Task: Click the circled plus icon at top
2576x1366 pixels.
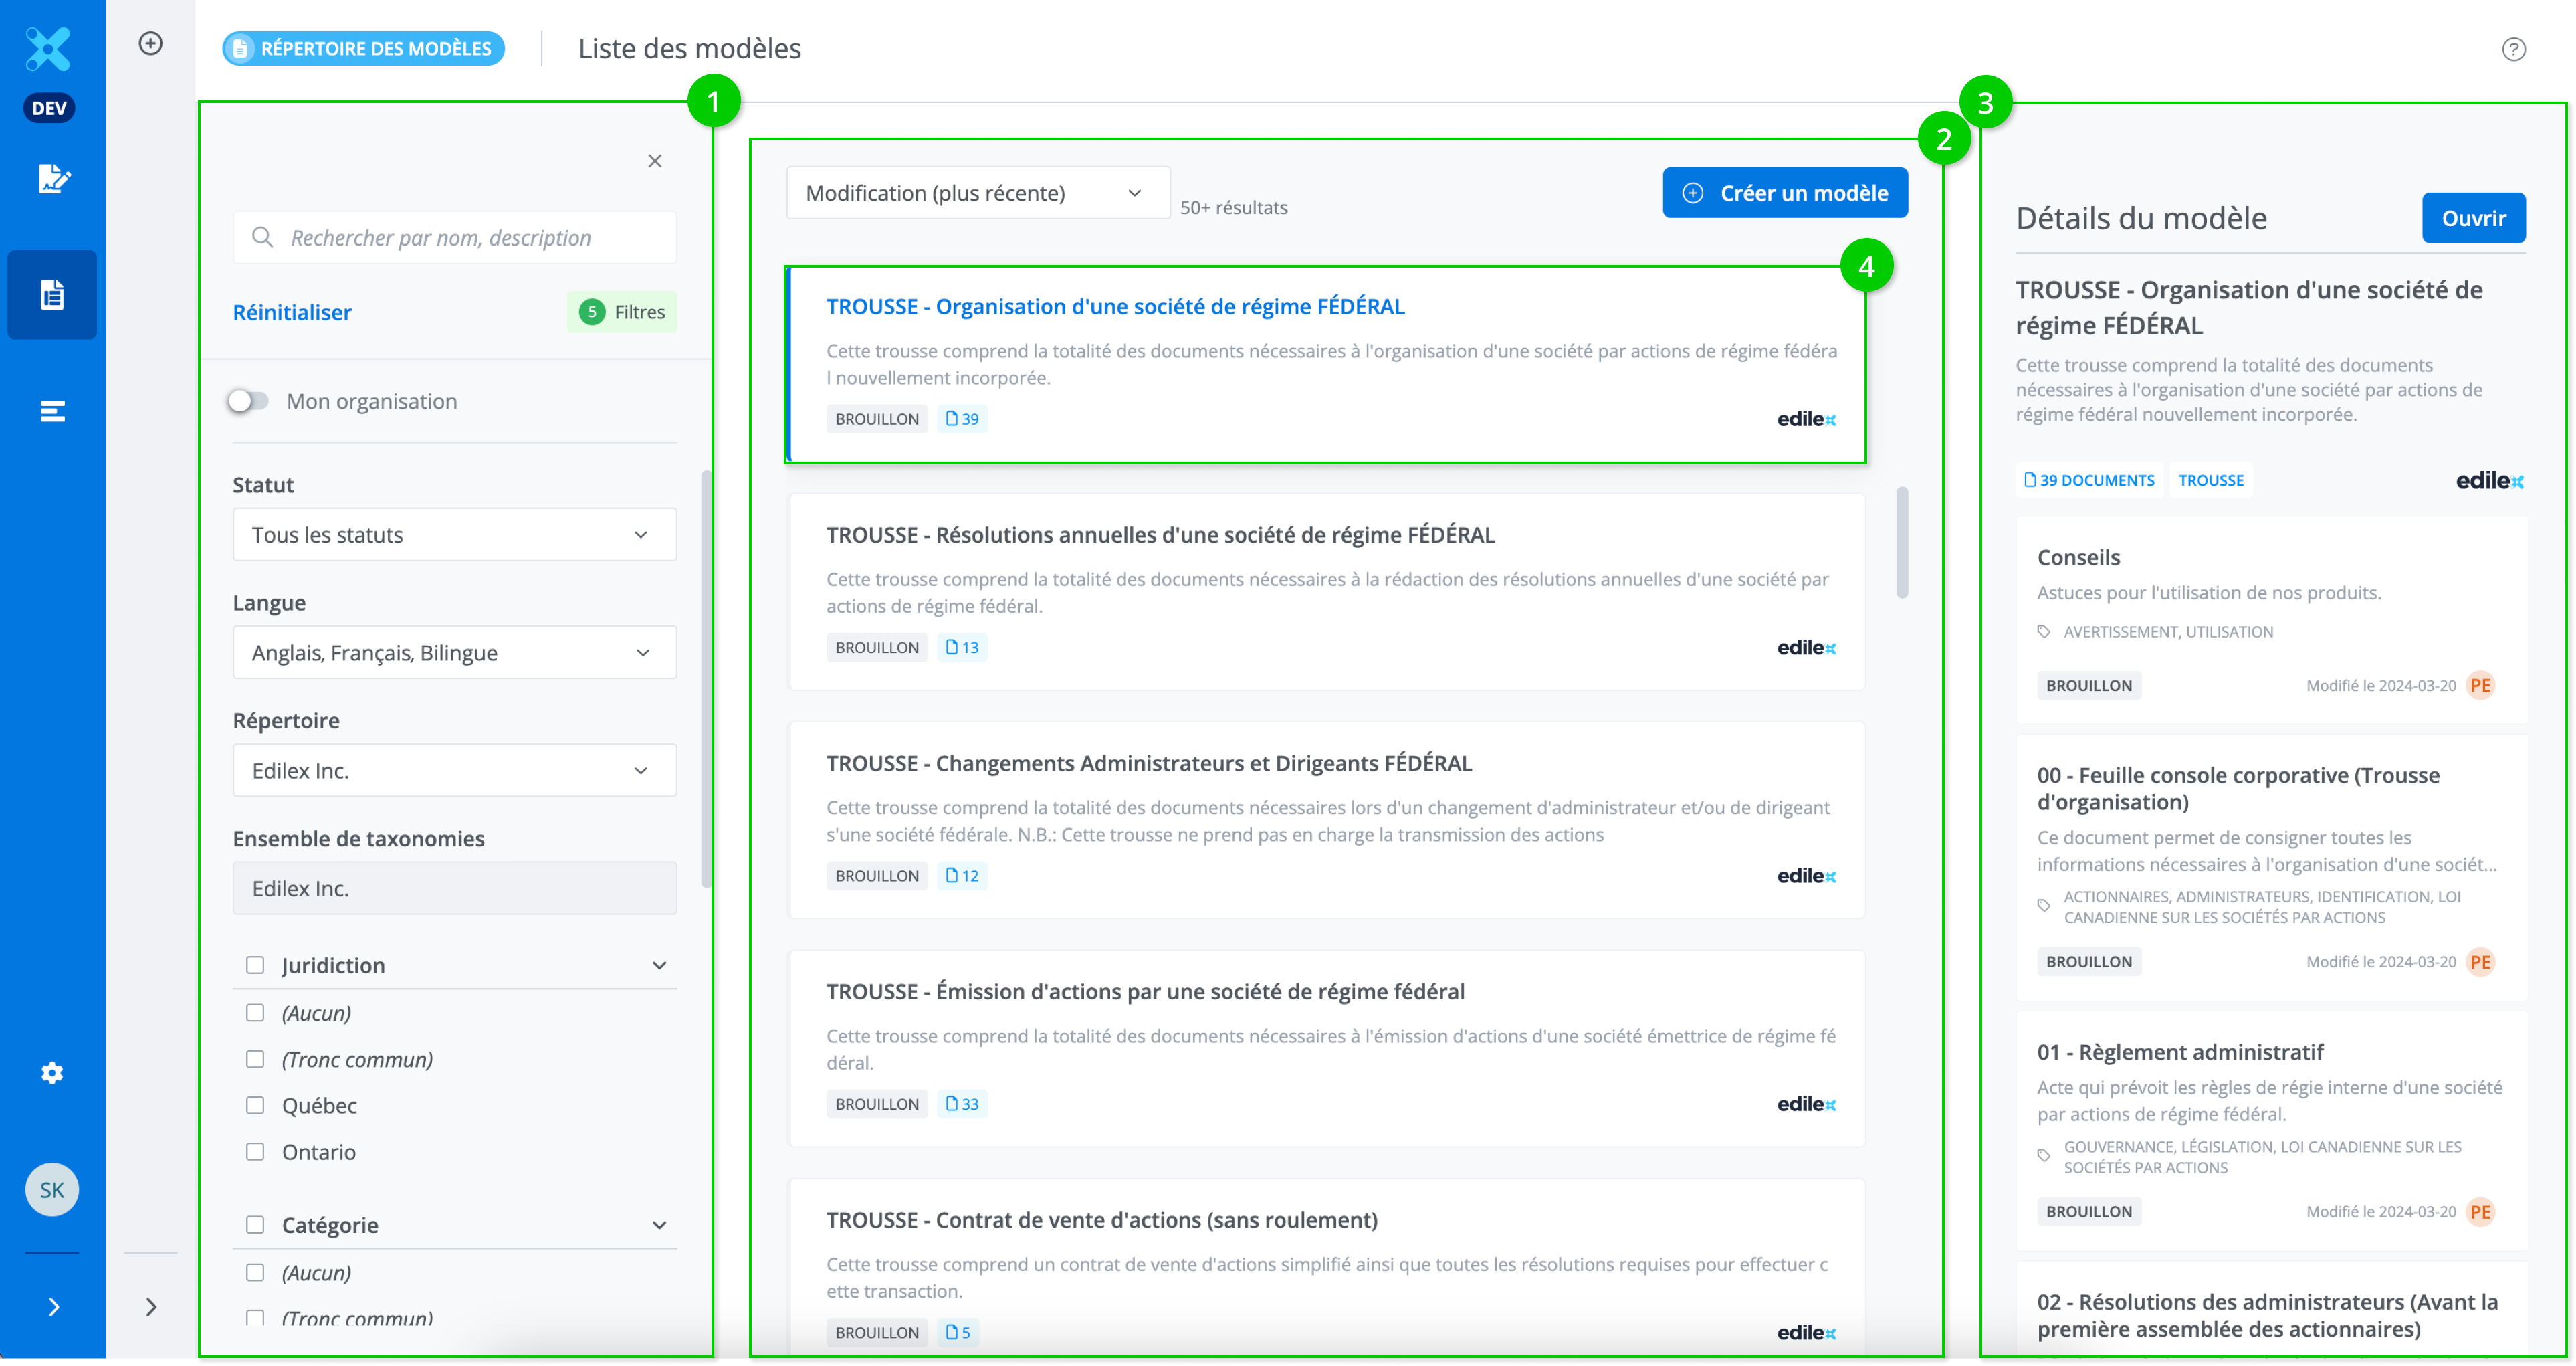Action: click(x=150, y=43)
